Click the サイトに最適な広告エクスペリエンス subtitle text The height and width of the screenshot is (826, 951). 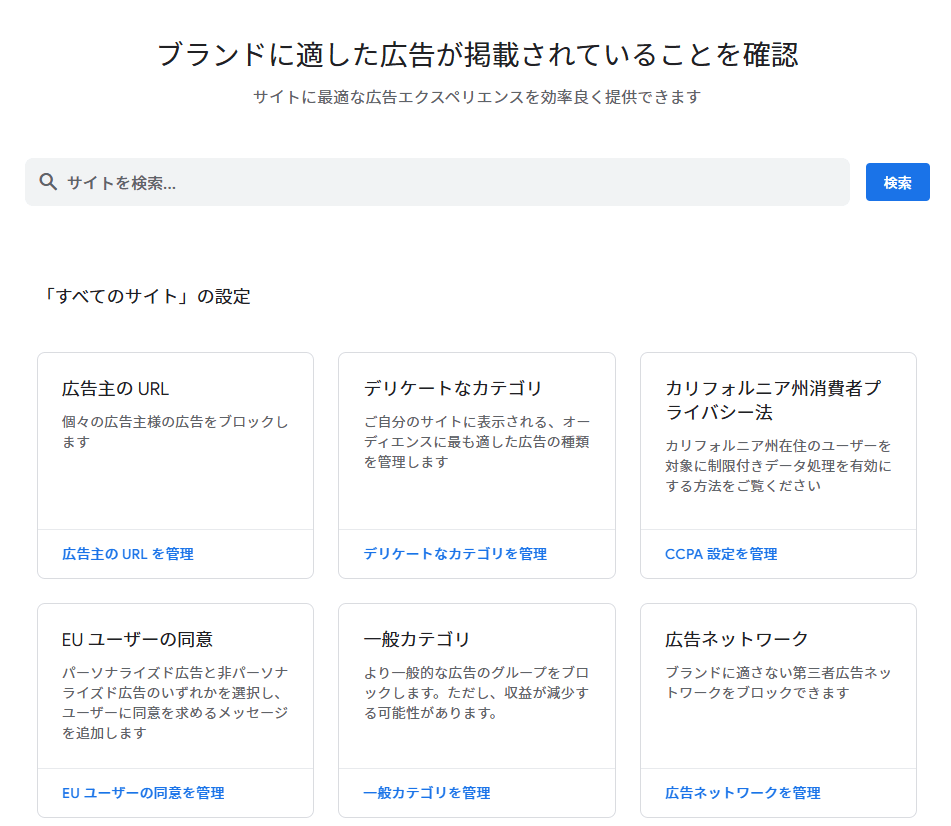477,97
